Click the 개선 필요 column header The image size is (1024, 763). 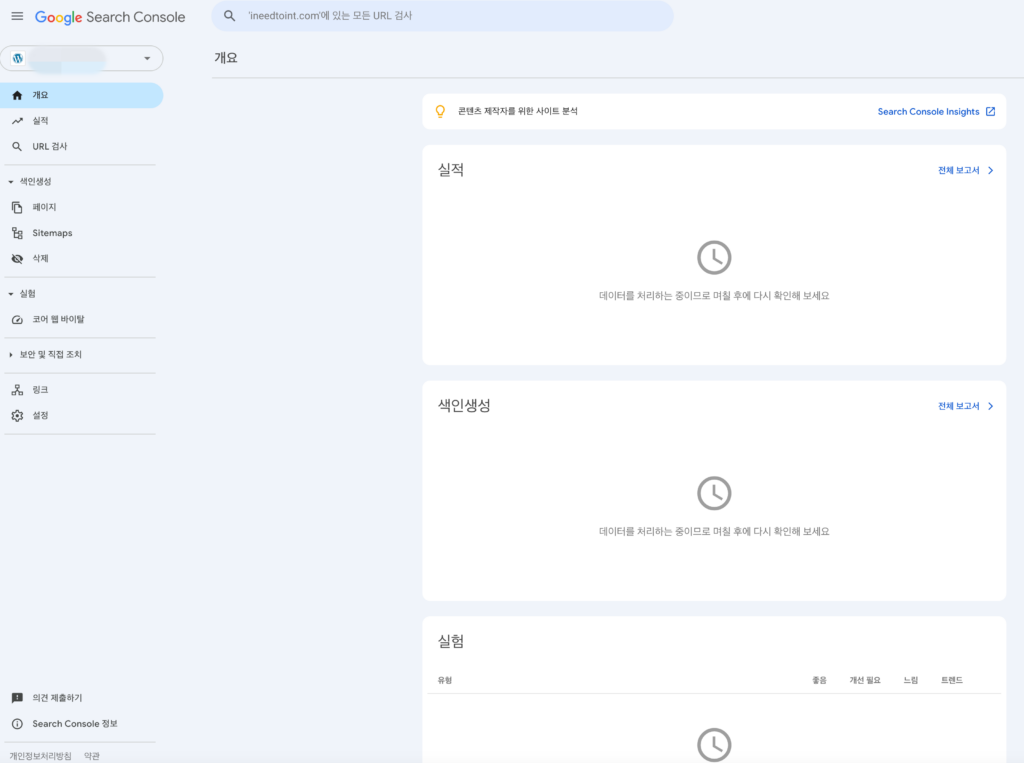[x=865, y=681]
